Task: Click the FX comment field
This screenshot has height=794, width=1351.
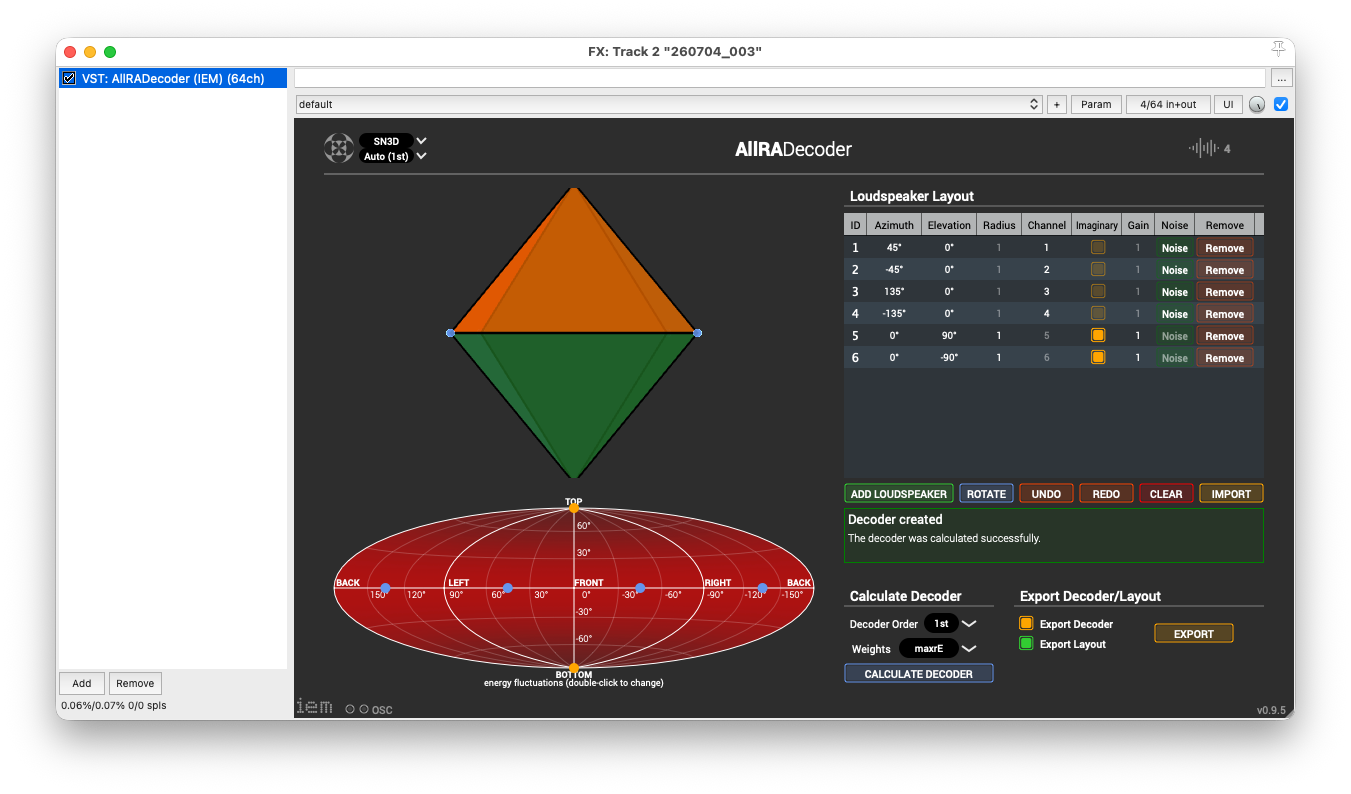Action: (780, 78)
